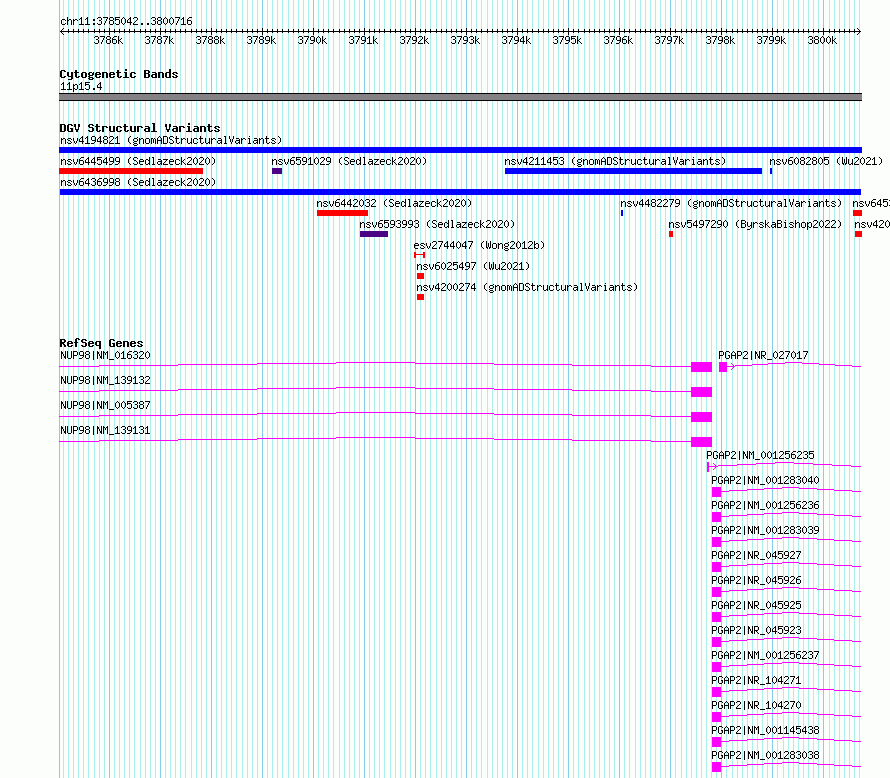Select the red nsv5497290 variant marker

click(x=671, y=234)
